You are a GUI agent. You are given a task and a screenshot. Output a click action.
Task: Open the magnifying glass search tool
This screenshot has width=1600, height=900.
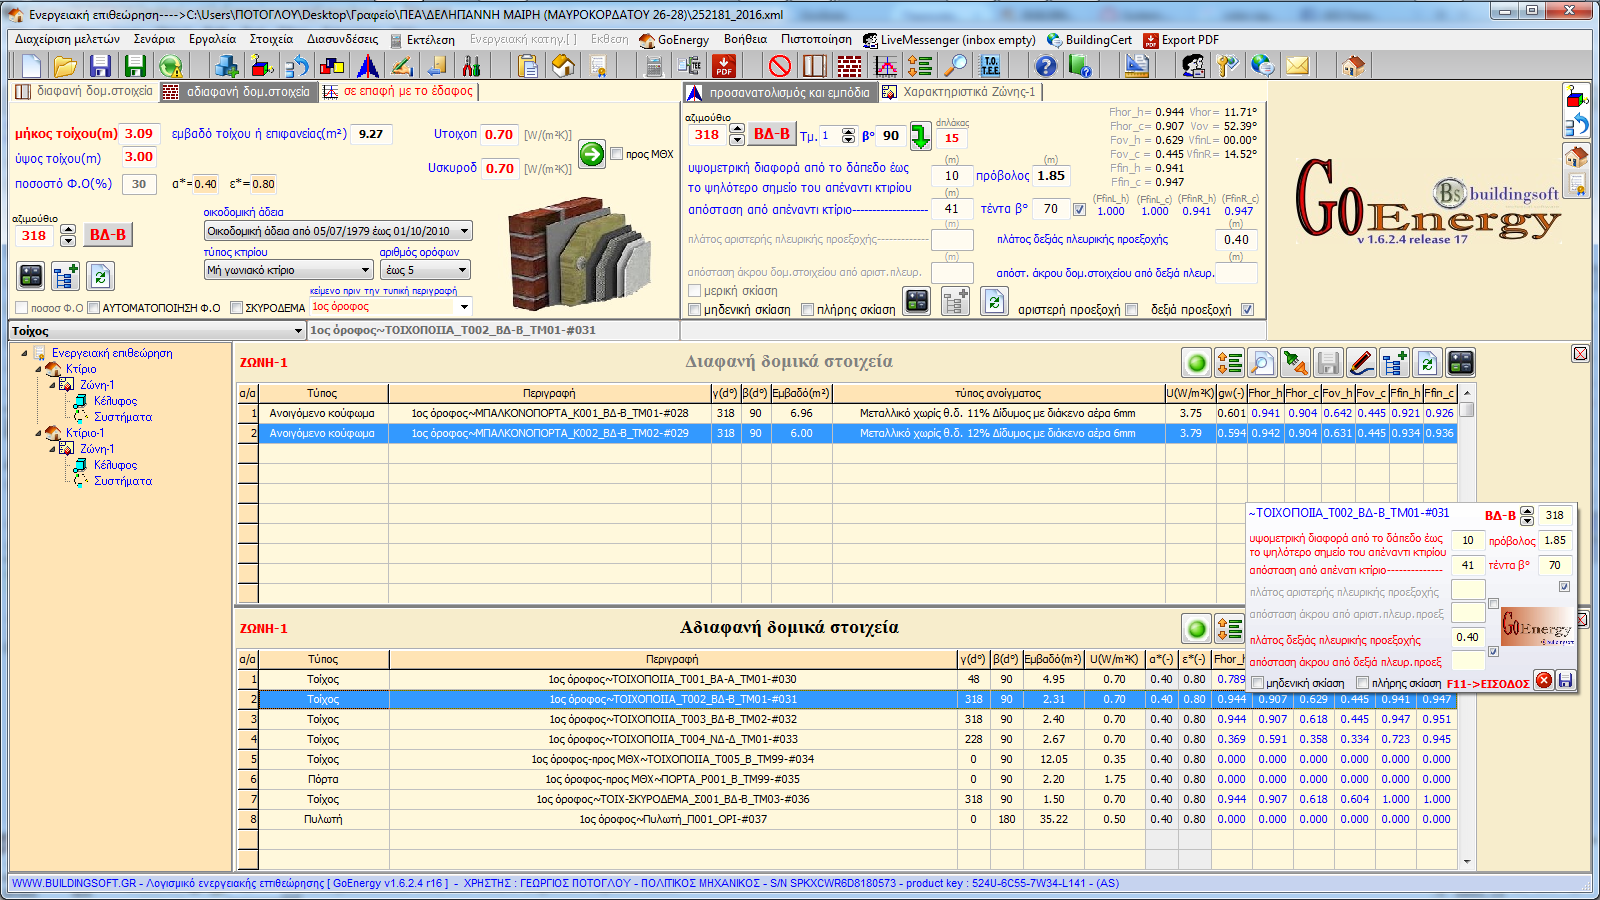coord(956,66)
